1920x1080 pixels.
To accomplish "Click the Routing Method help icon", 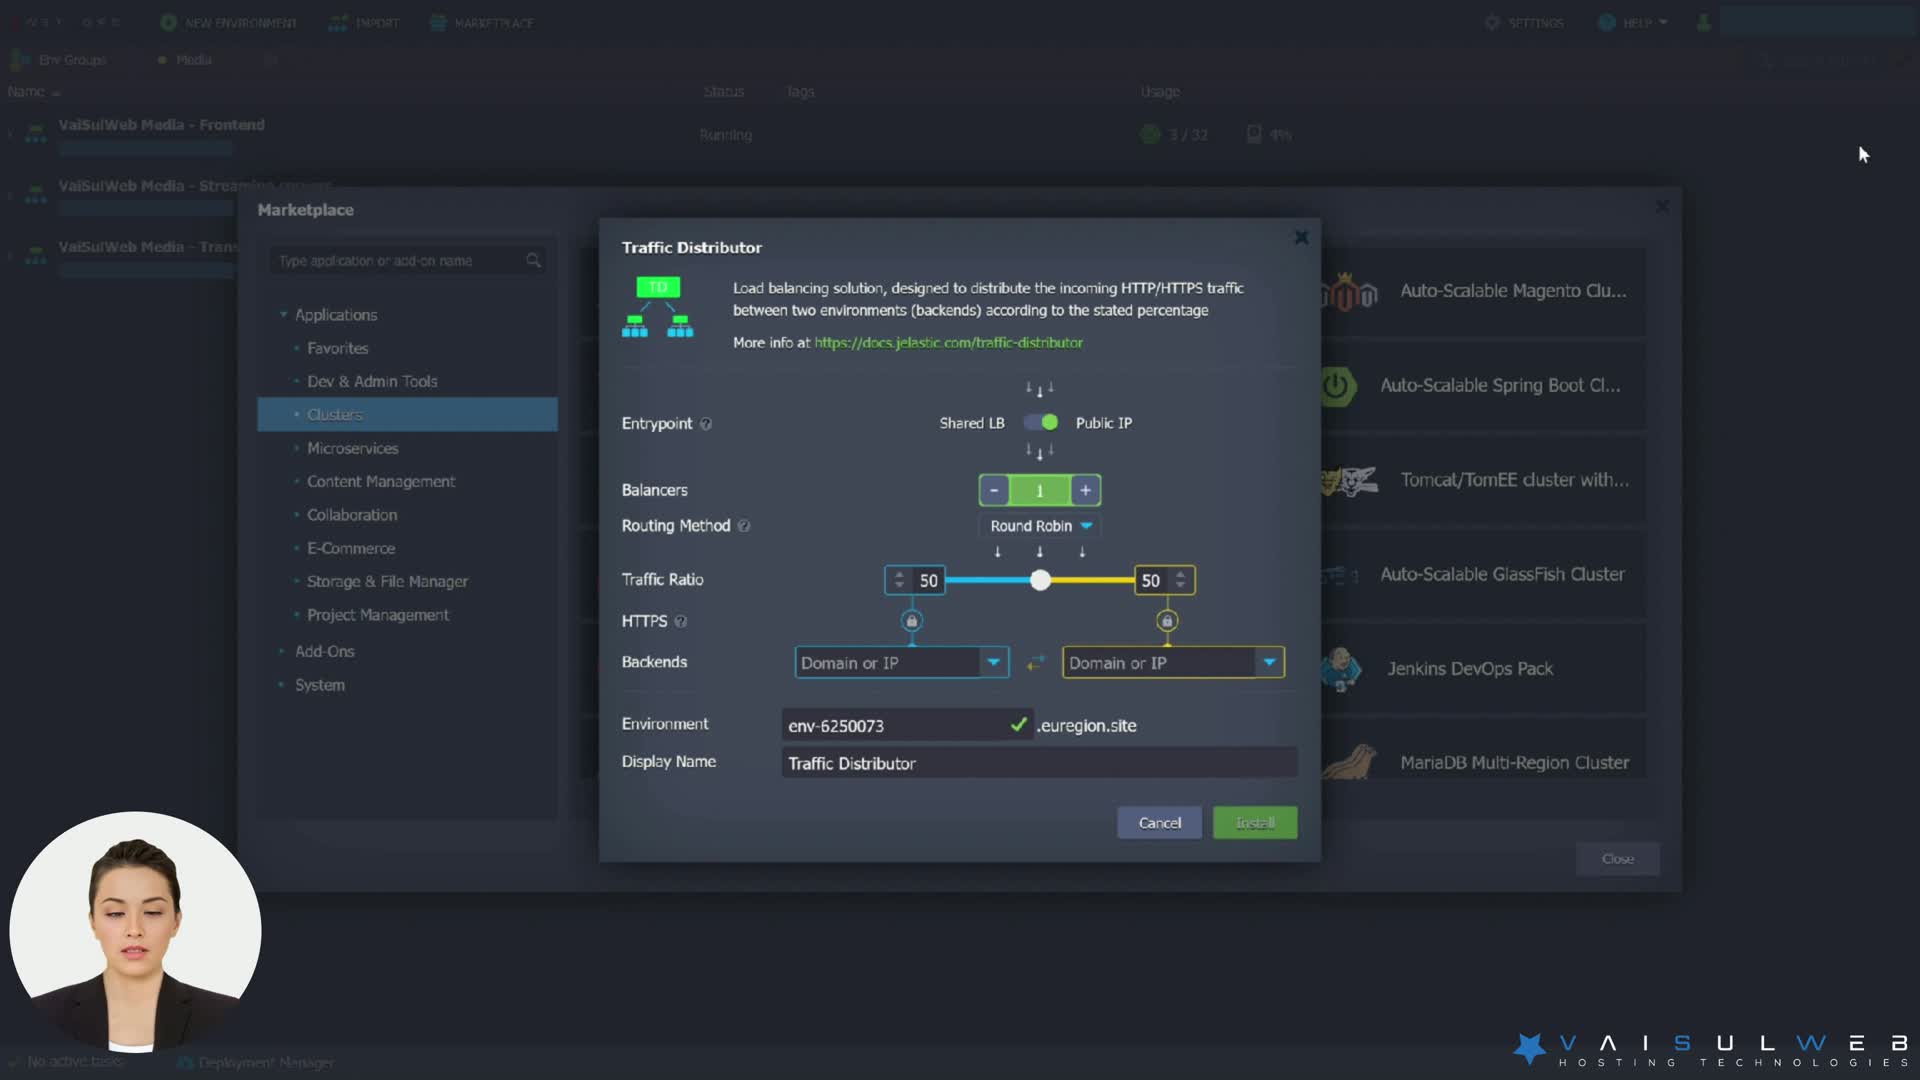I will point(746,525).
